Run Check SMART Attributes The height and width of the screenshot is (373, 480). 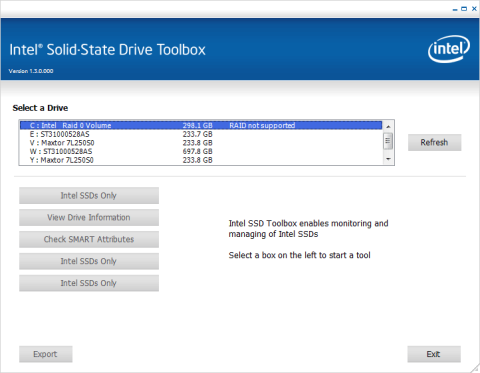point(89,239)
